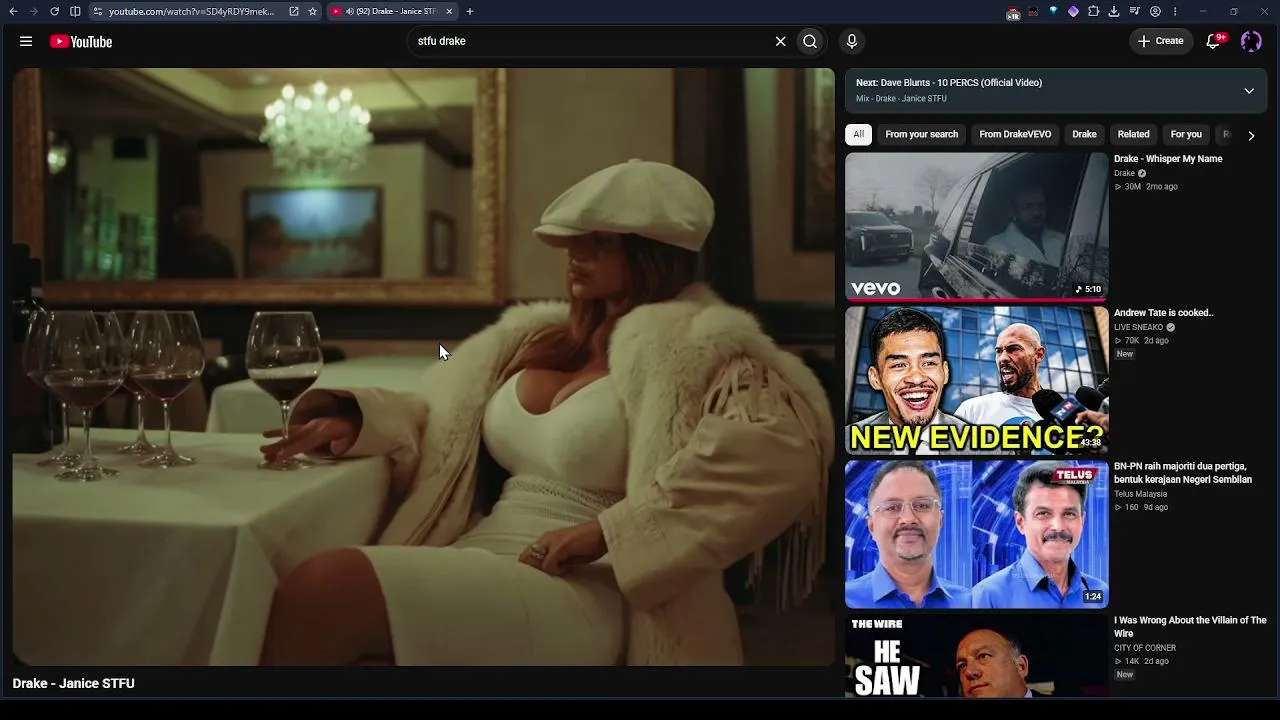Open the 'Drake - Whisper My Name' title link
This screenshot has height=720, width=1280.
tap(1168, 159)
